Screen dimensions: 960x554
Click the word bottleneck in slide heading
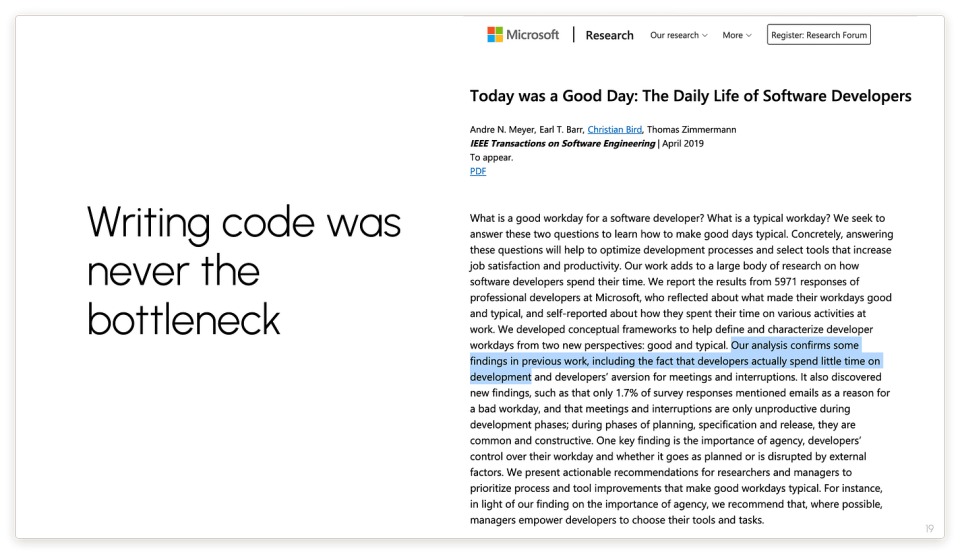click(184, 320)
